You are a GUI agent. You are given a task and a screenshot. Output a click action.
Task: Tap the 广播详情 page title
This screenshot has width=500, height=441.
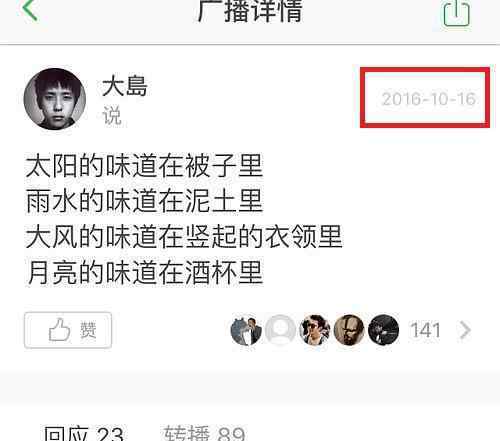tap(250, 11)
